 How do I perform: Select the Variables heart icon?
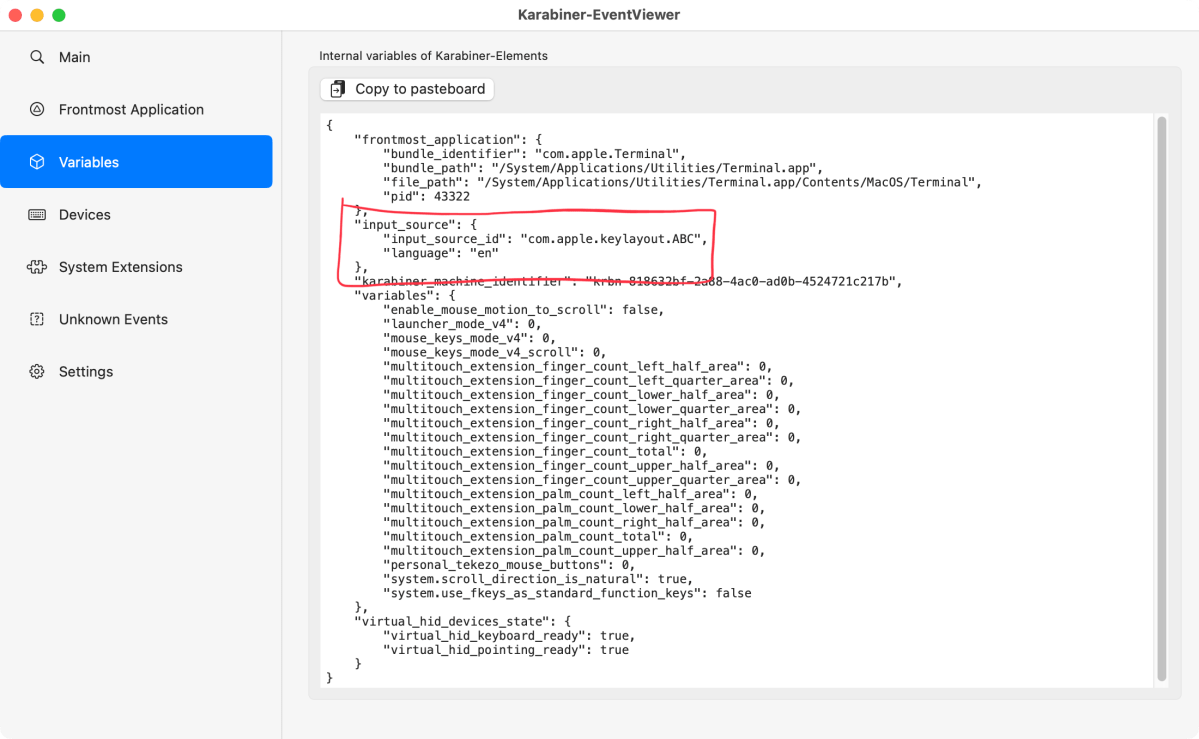point(37,161)
